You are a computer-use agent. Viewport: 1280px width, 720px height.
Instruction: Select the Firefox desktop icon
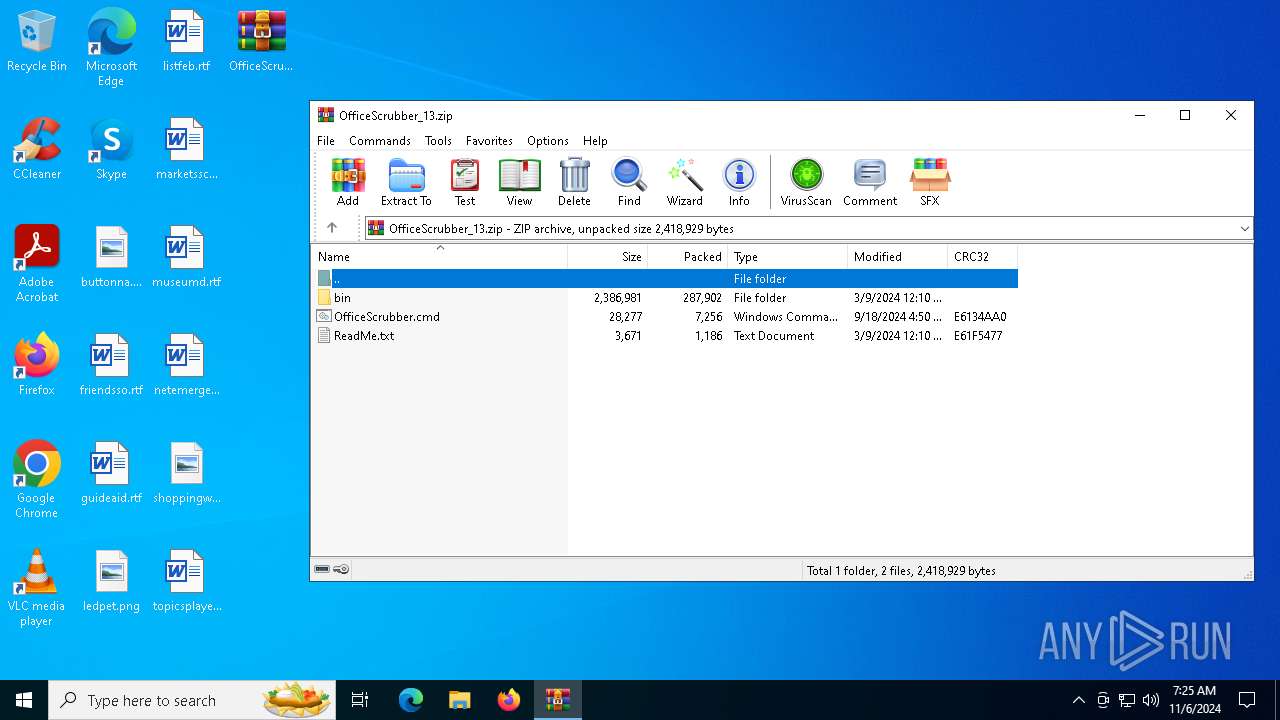point(37,365)
